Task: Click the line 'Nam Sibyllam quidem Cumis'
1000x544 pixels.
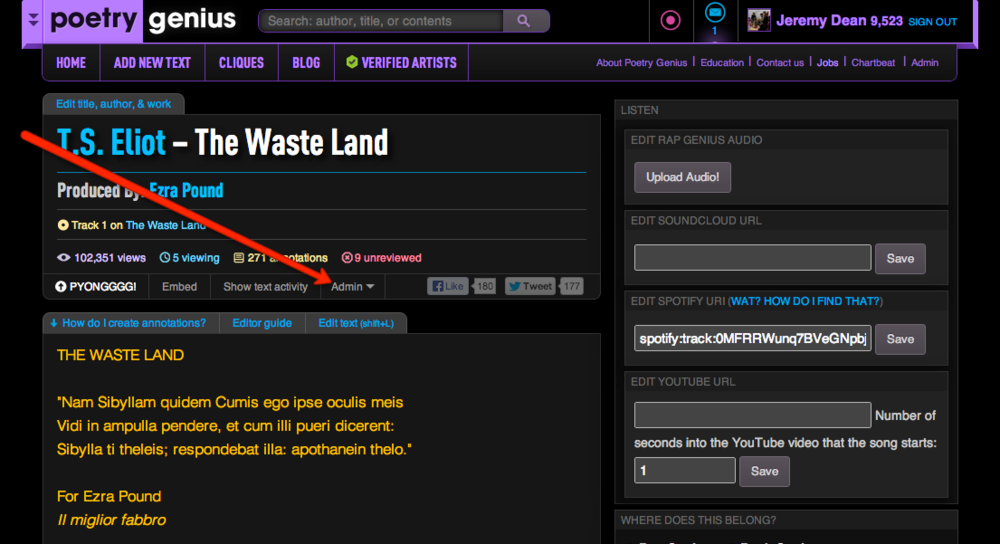Action: pos(230,402)
